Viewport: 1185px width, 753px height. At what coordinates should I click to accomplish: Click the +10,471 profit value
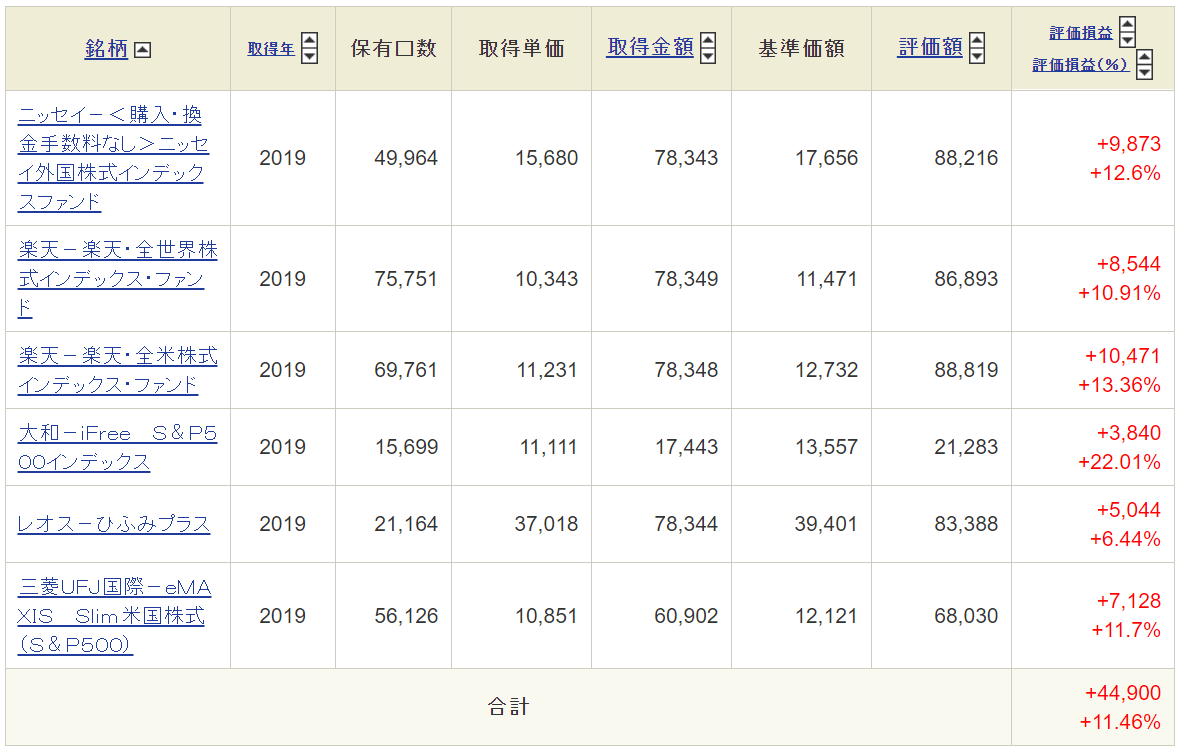coord(1122,355)
